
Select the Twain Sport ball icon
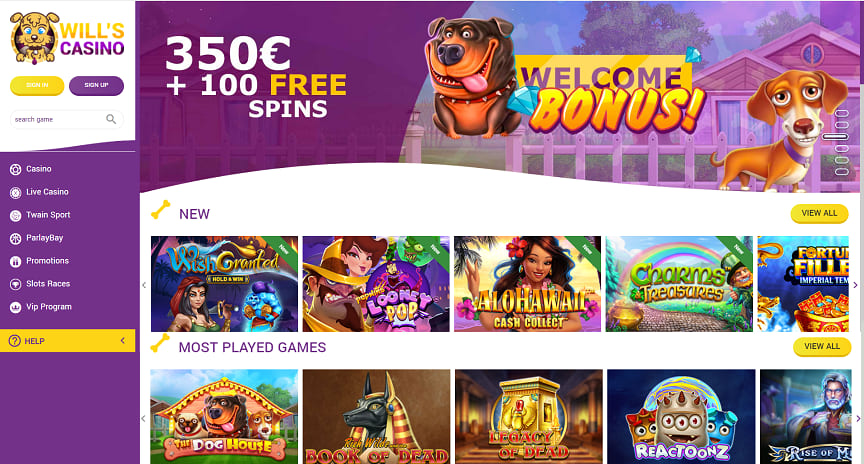click(x=15, y=216)
